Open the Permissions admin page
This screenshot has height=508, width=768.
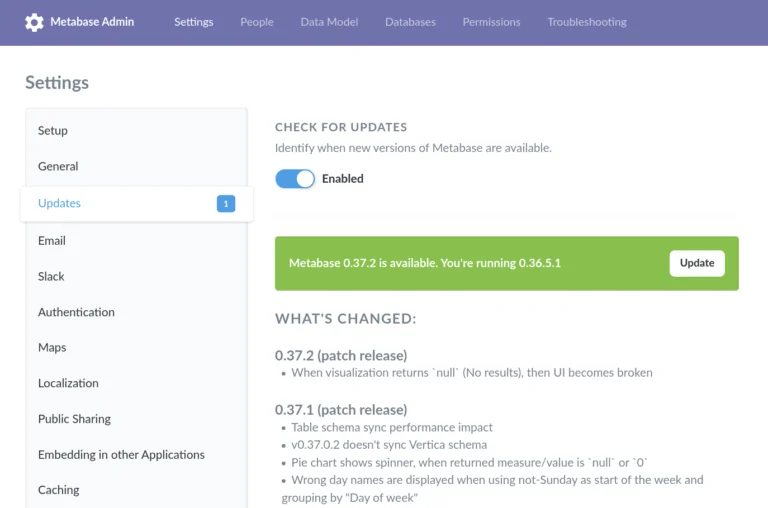[x=491, y=22]
